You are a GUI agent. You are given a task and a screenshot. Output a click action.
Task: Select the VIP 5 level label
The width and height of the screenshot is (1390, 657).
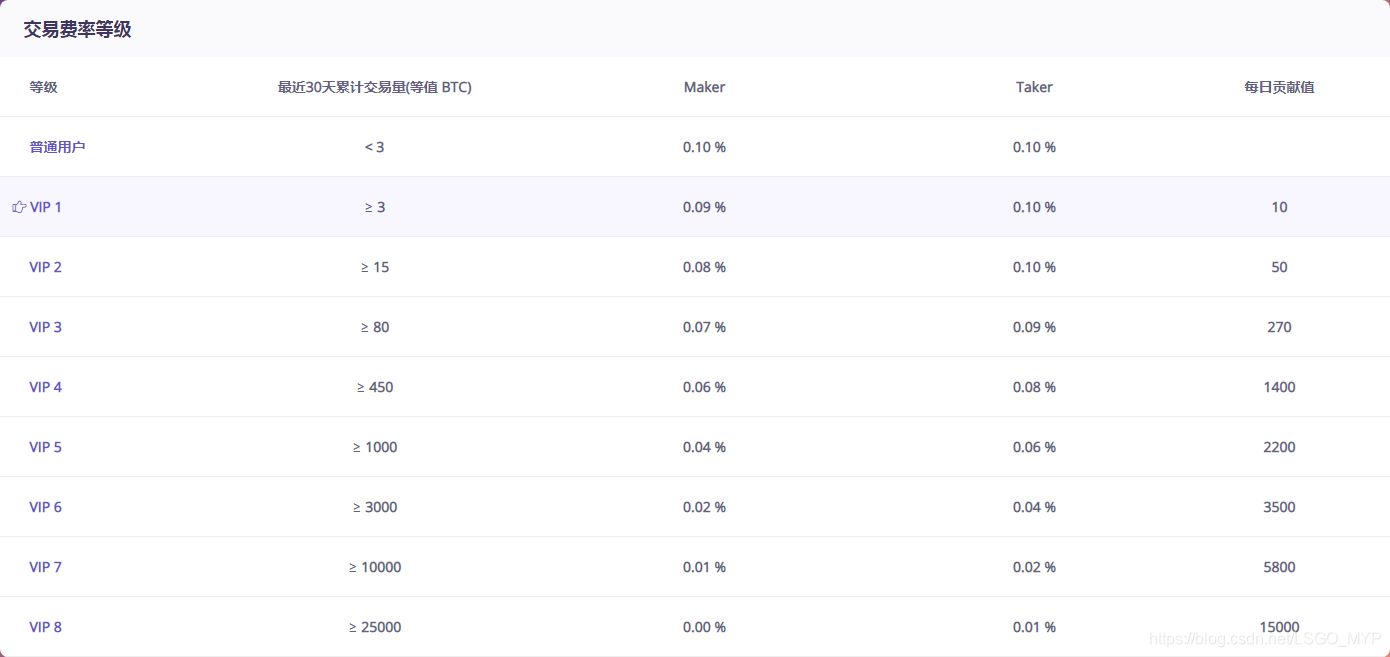(46, 447)
